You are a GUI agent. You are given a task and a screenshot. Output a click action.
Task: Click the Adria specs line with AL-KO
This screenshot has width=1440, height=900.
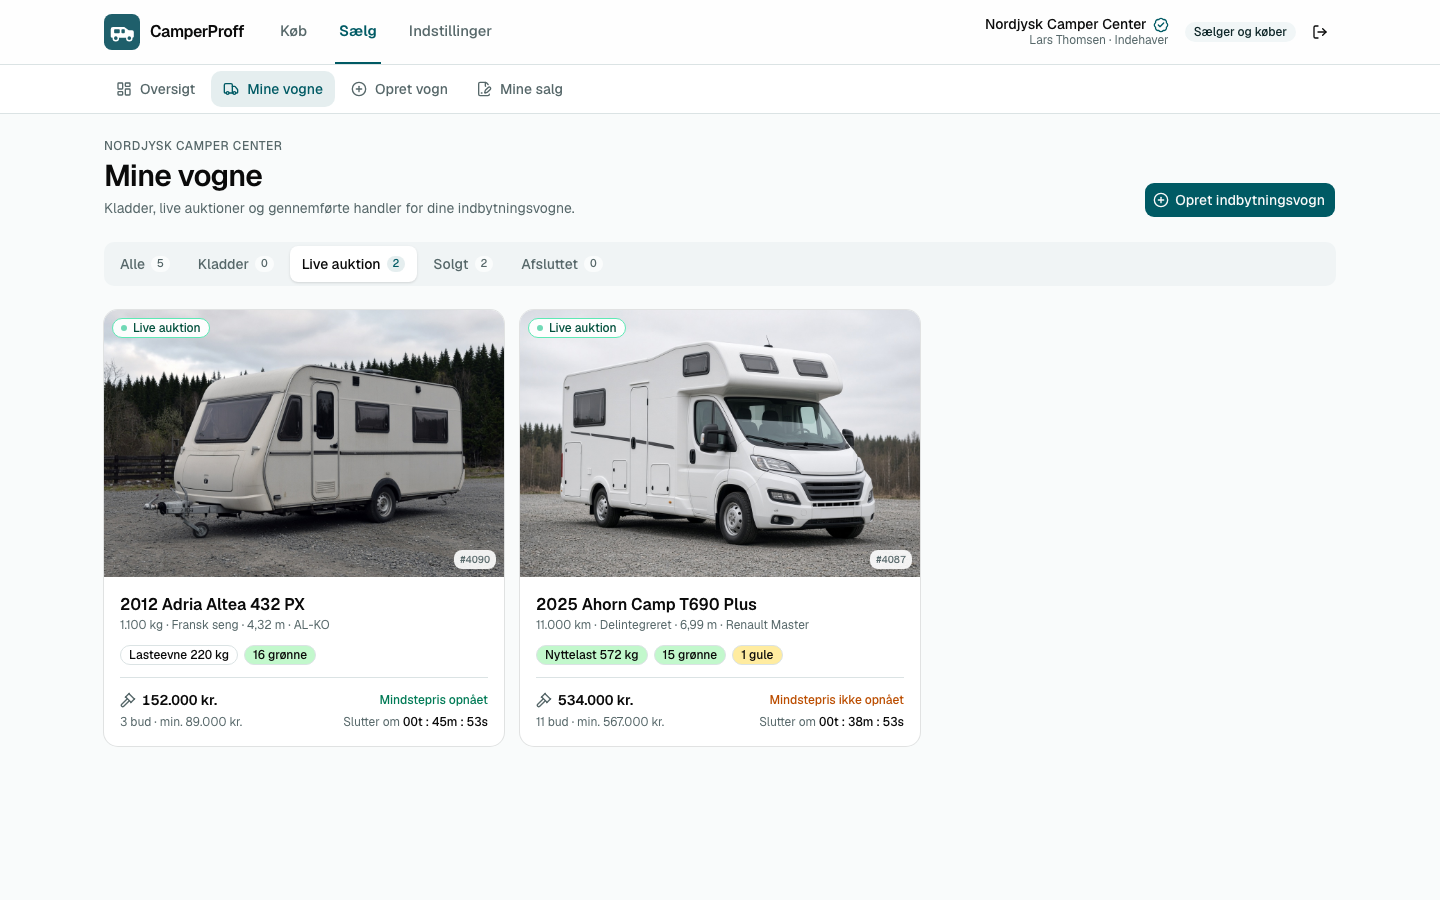(225, 625)
